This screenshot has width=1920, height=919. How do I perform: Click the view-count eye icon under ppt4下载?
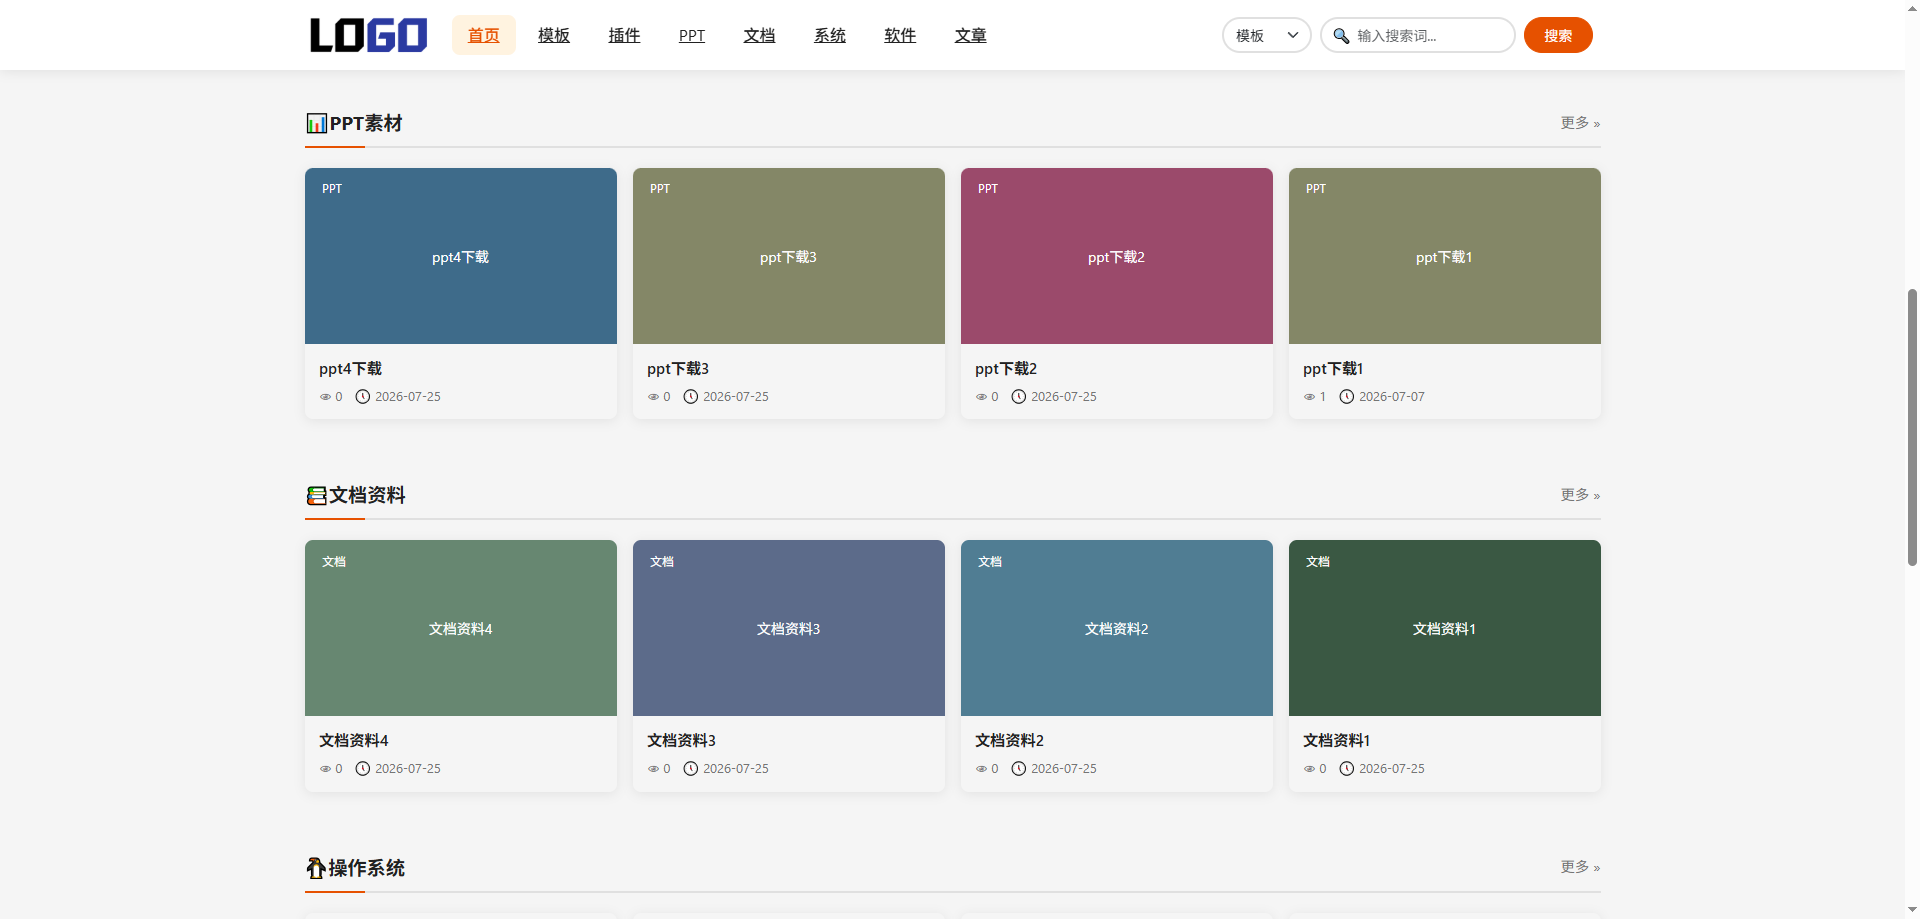(x=325, y=397)
